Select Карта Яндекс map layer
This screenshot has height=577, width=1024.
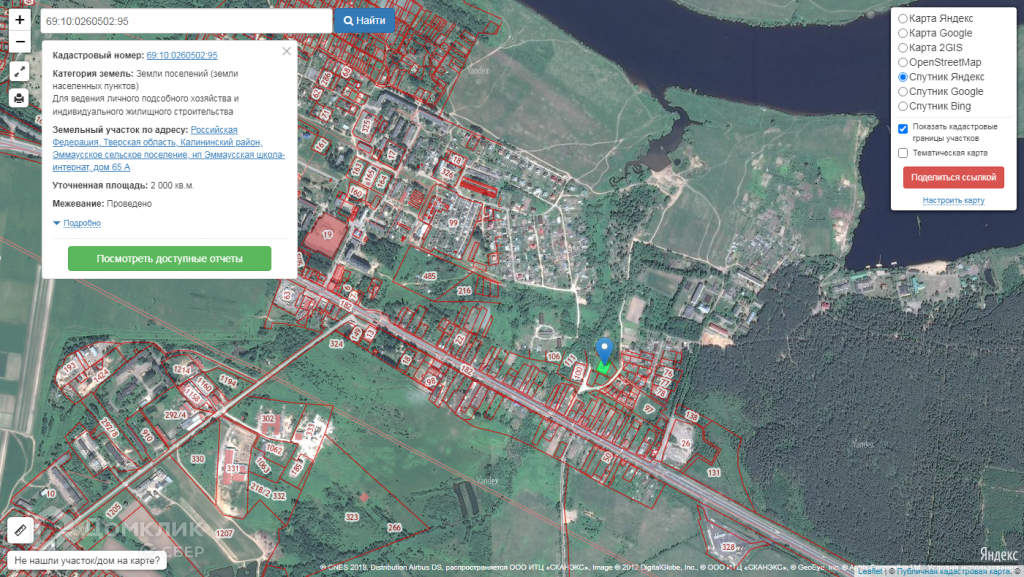pos(903,19)
